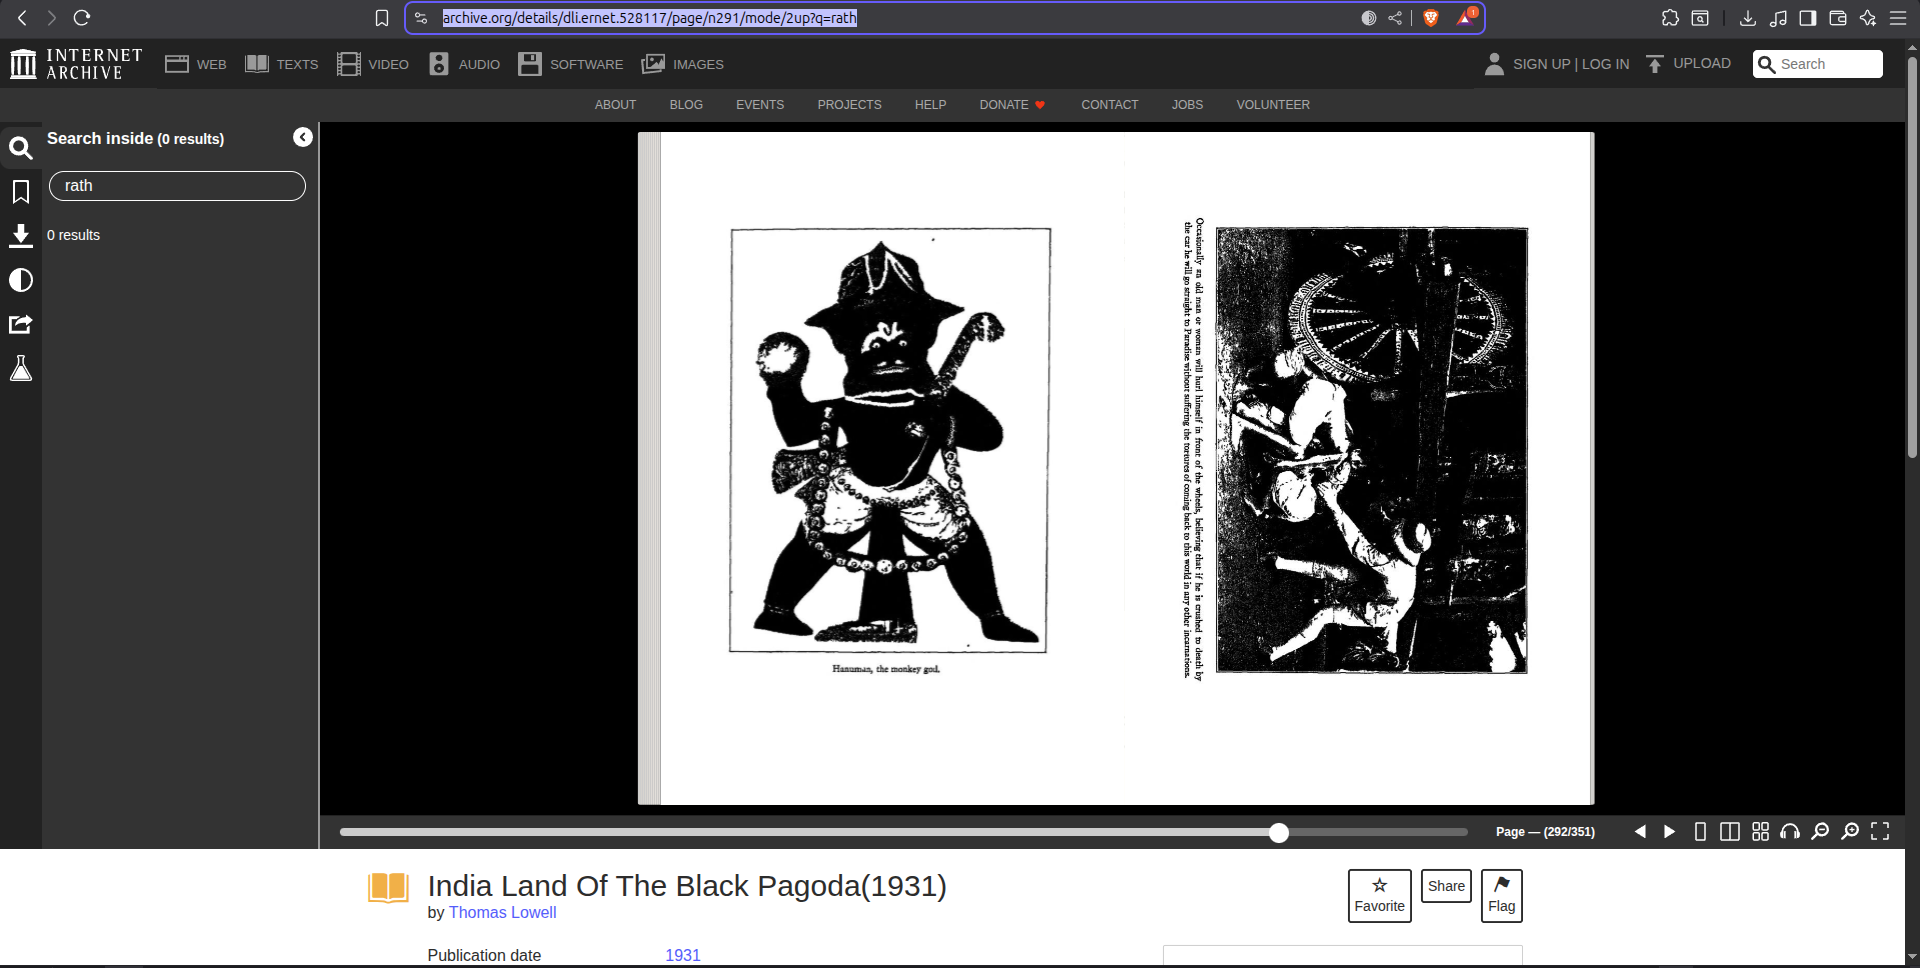Screen dimensions: 1920x968
Task: Open the Events nav item
Action: coord(760,105)
